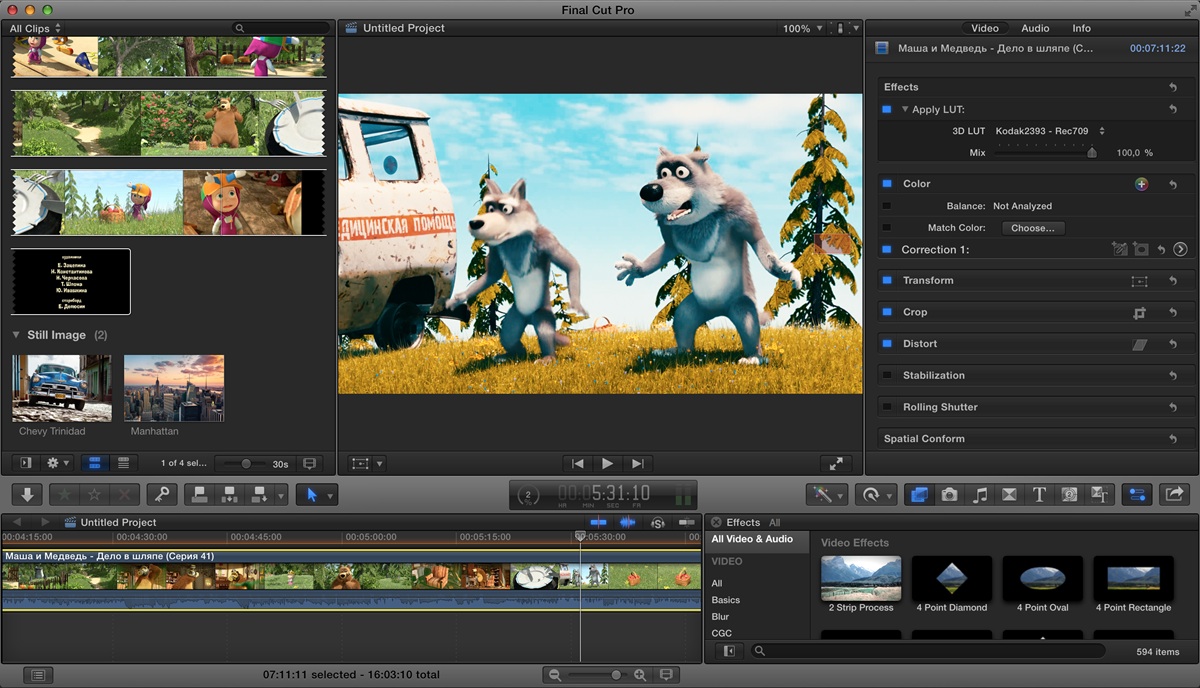The image size is (1200, 688).
Task: Open the Retime speed dropdown
Action: click(877, 494)
